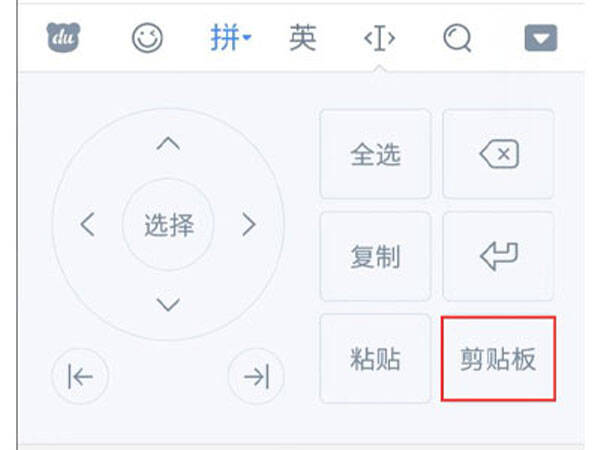Move cursor up with the up chevron
Image resolution: width=600 pixels, height=450 pixels.
(168, 144)
